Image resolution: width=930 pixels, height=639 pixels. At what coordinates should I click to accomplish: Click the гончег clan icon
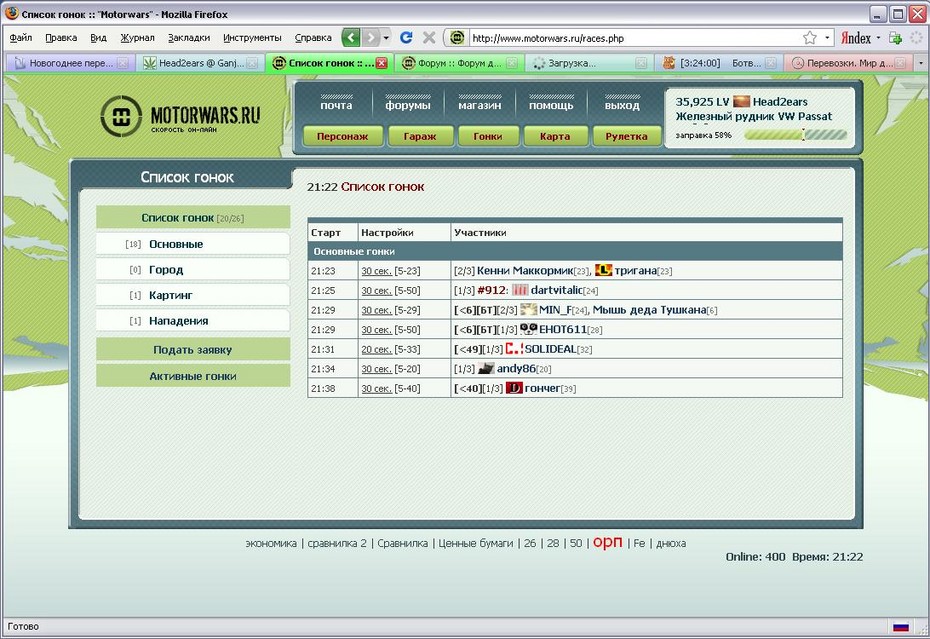514,388
